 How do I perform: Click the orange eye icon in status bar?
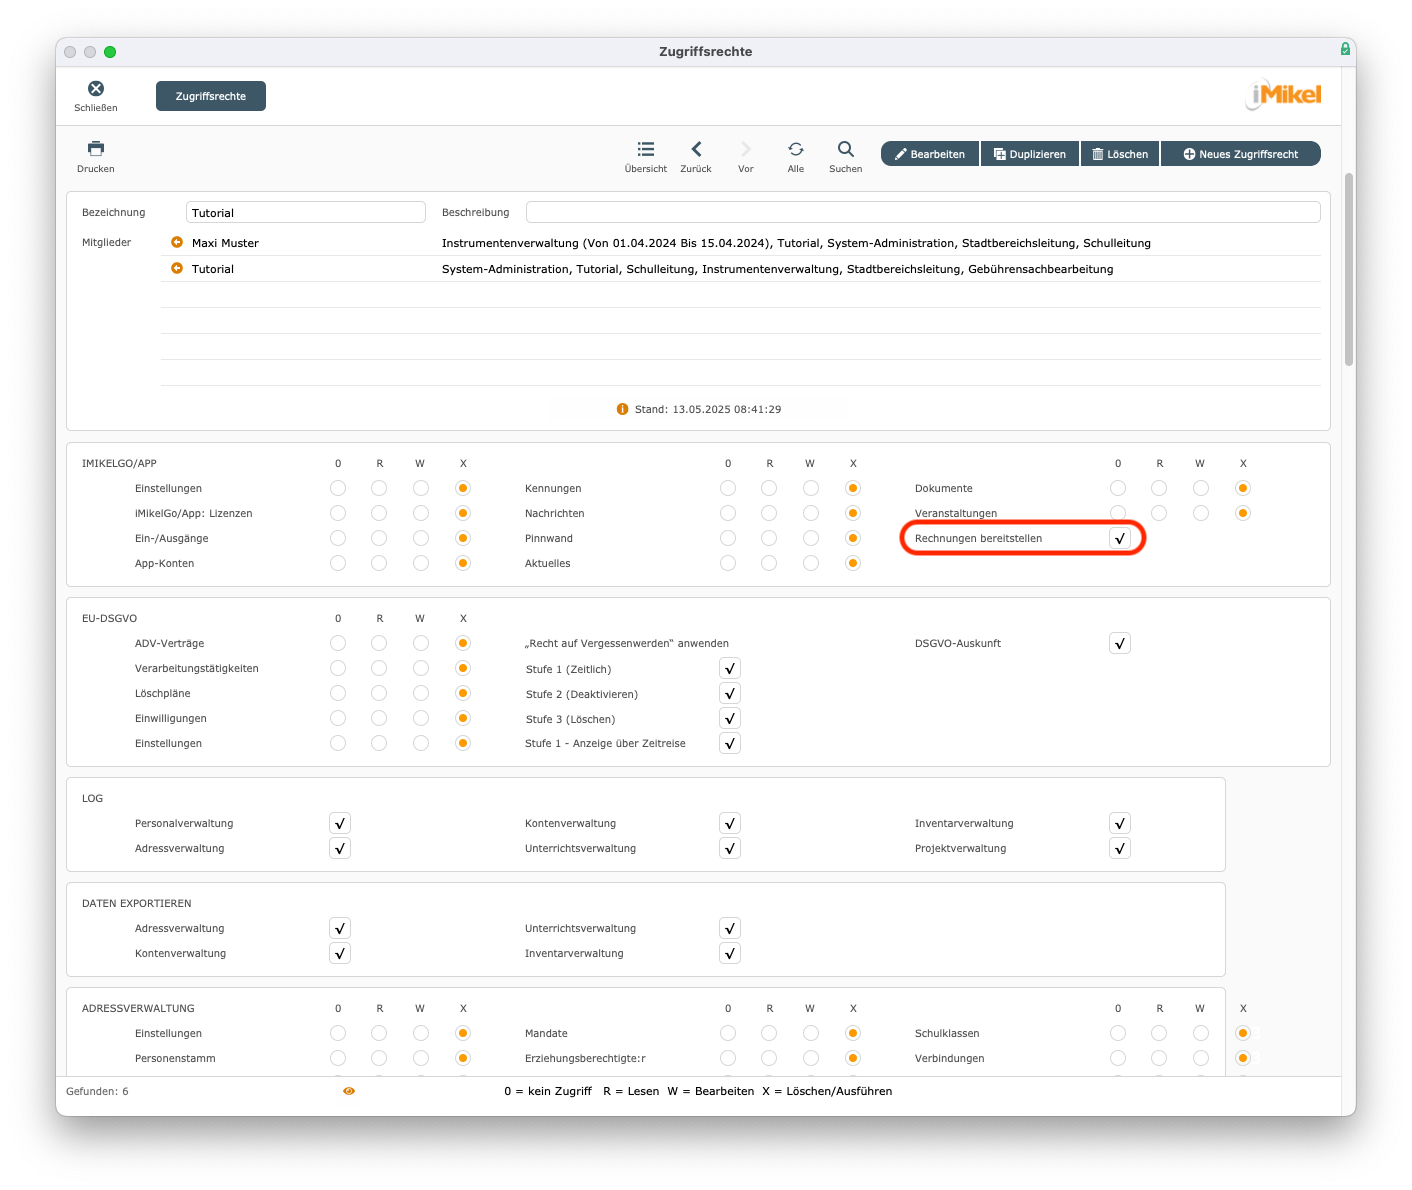pyautogui.click(x=349, y=1091)
